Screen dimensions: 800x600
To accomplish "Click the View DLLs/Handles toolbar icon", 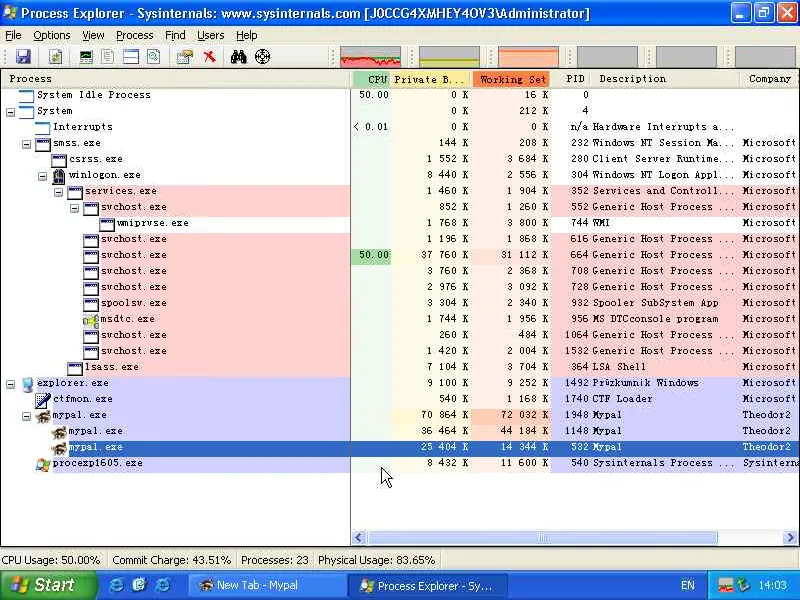I will [154, 56].
